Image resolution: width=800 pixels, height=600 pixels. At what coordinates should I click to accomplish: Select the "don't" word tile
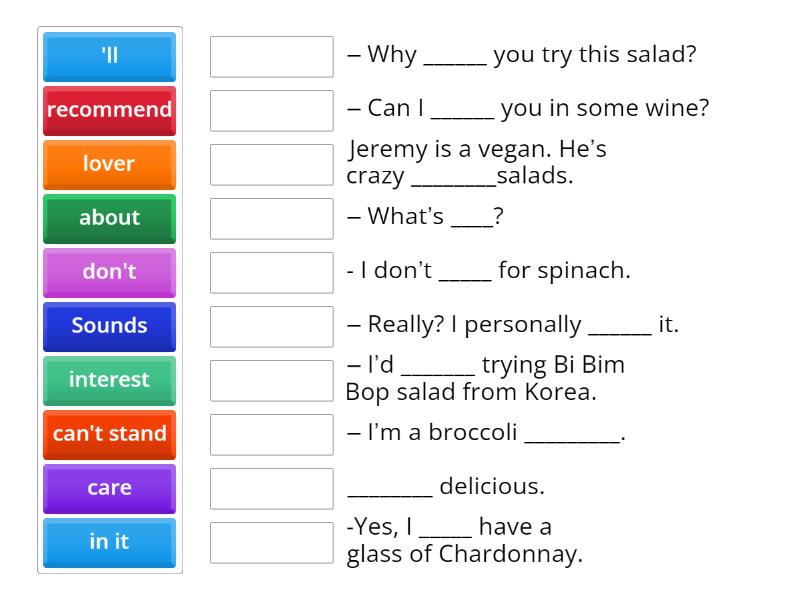pos(109,273)
